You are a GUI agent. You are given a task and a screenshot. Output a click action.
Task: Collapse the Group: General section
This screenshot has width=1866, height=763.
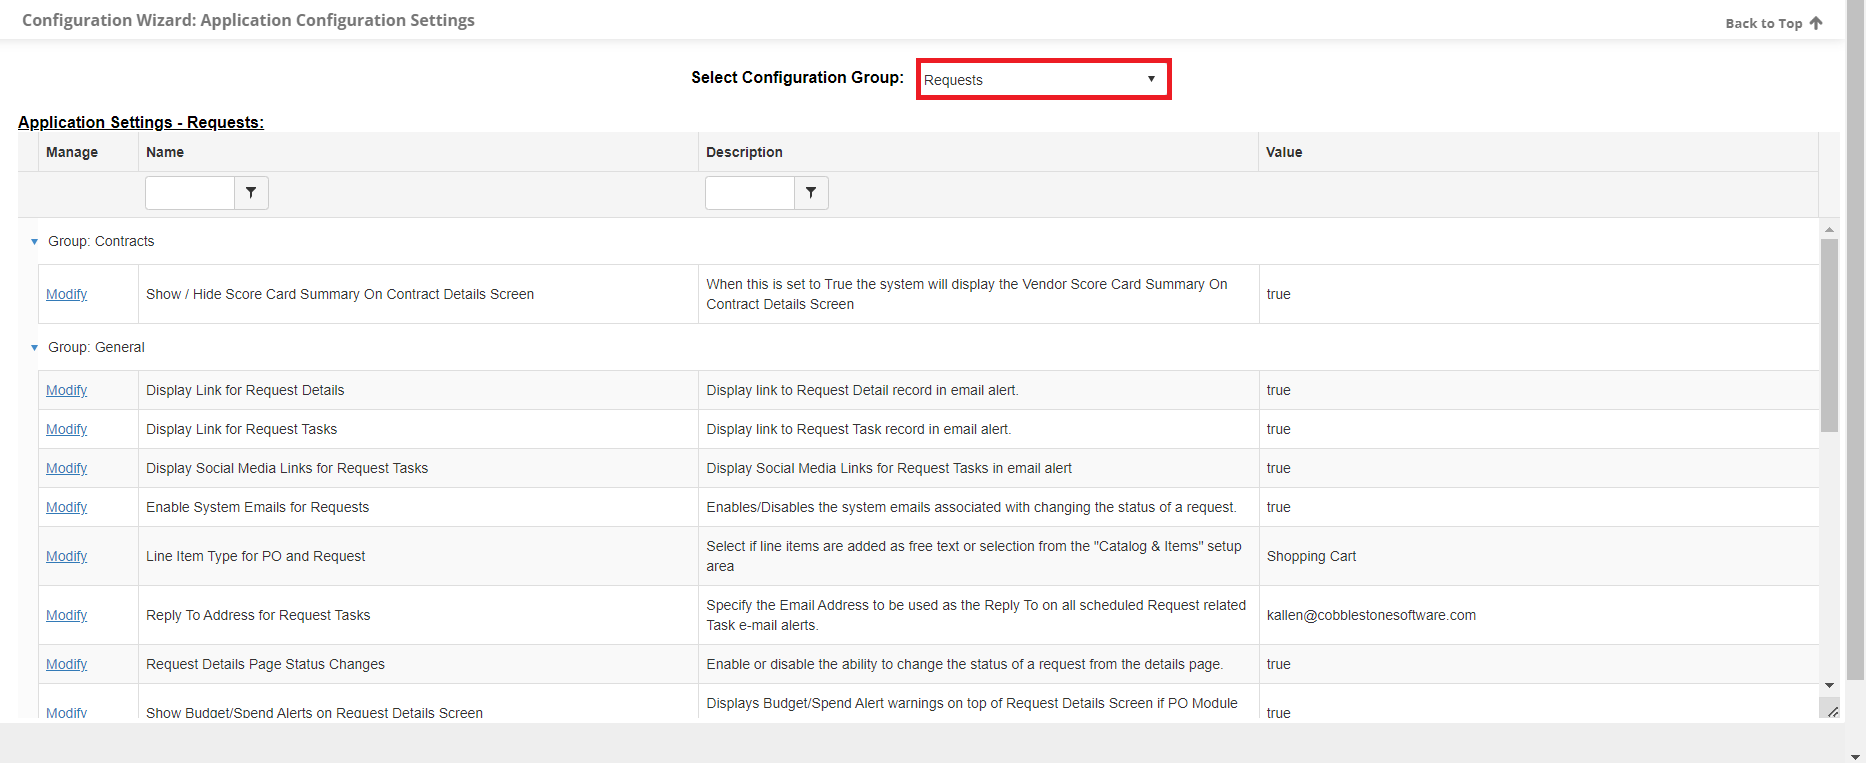pos(34,348)
